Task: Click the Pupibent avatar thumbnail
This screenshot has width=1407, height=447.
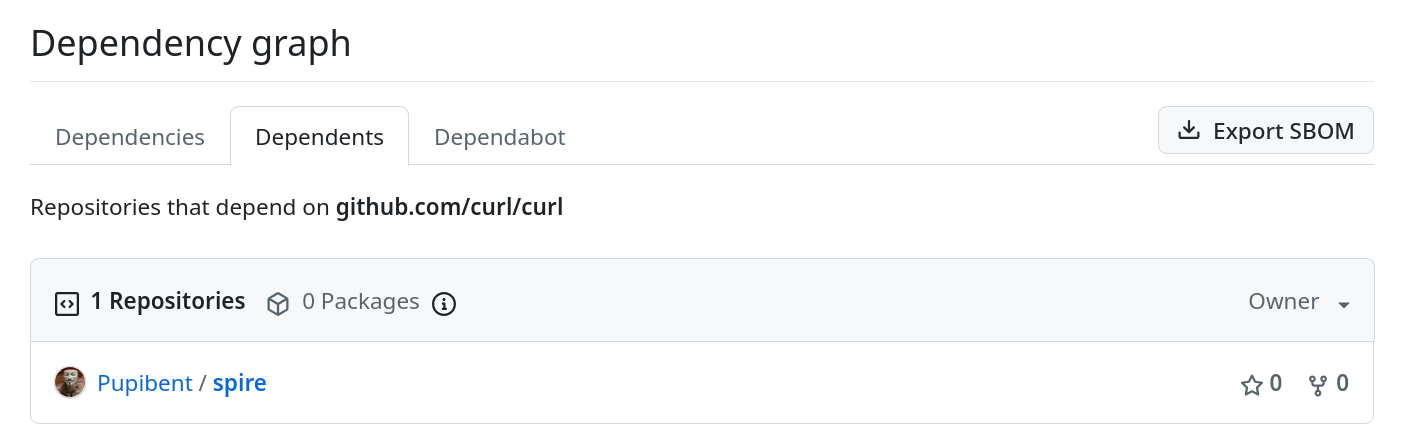Action: pyautogui.click(x=70, y=383)
